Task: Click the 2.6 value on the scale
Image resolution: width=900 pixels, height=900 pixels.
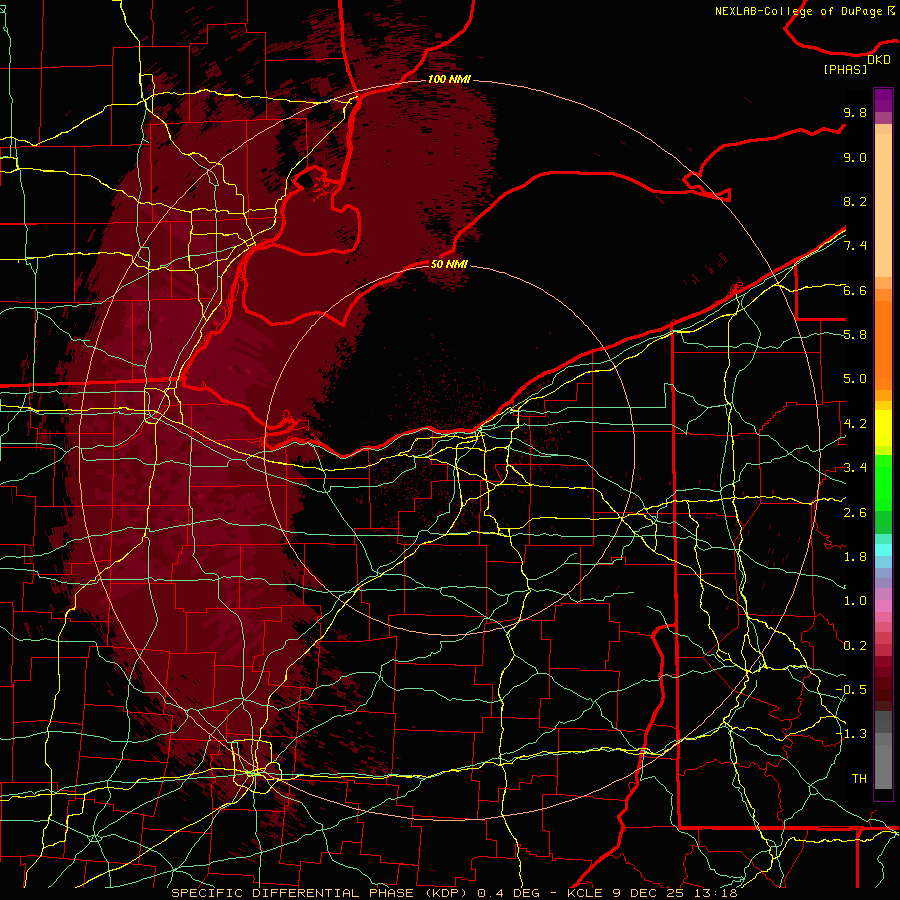Action: (x=855, y=513)
